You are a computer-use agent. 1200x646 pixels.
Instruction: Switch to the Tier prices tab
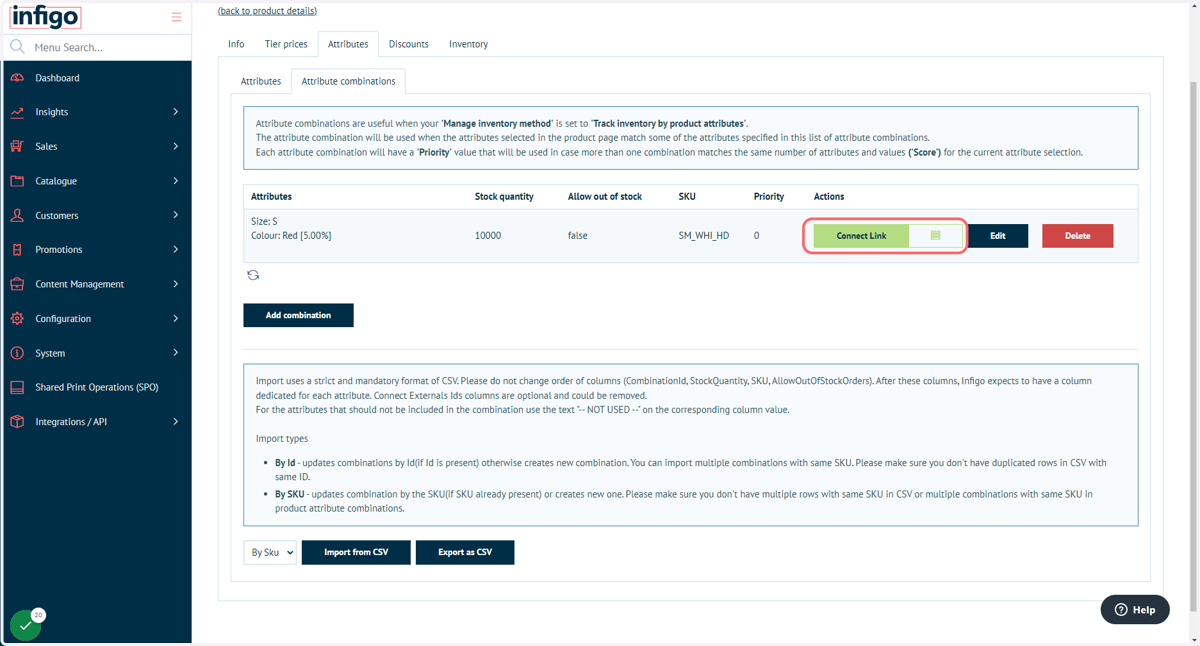[286, 44]
